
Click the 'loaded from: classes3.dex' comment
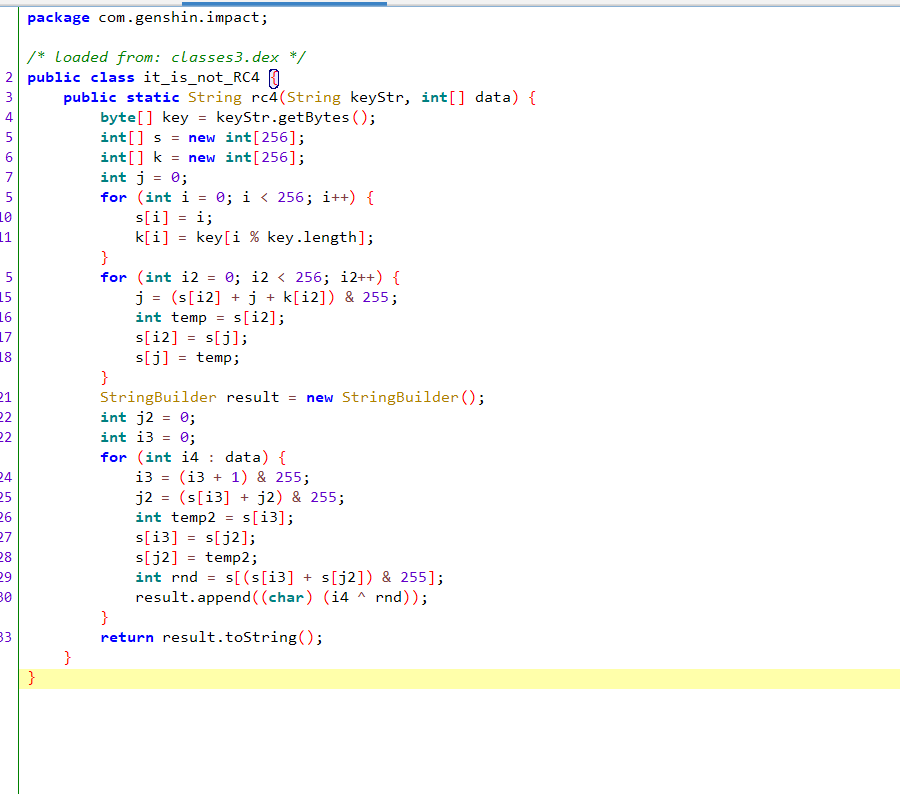(x=166, y=57)
